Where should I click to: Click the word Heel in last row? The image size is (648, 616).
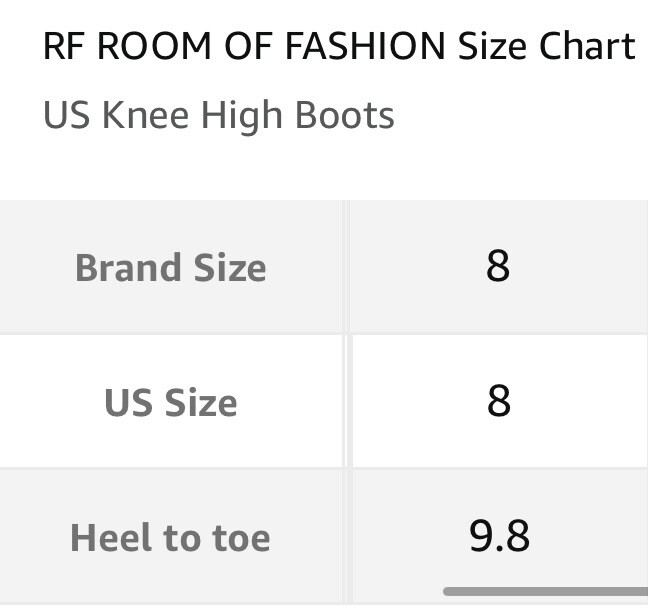(x=108, y=538)
